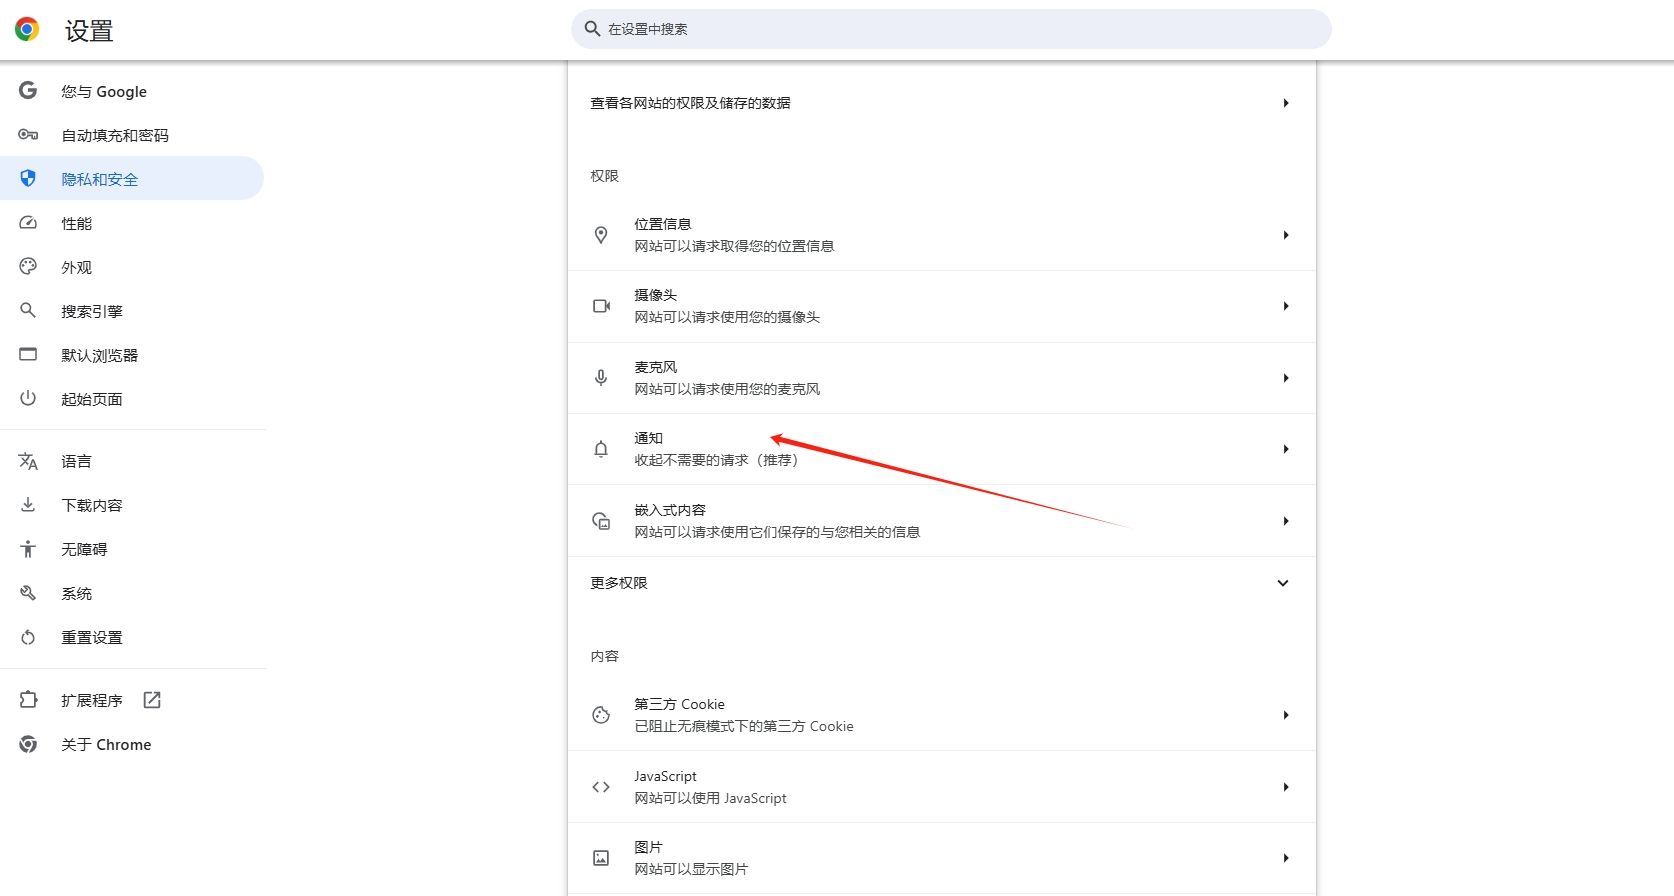This screenshot has width=1674, height=896.
Task: Select 隐私和安全 in sidebar
Action: click(132, 178)
